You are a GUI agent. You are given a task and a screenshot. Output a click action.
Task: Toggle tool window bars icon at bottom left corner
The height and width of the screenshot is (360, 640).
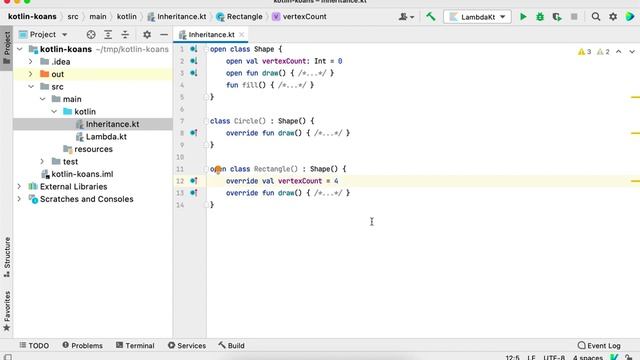[7, 357]
